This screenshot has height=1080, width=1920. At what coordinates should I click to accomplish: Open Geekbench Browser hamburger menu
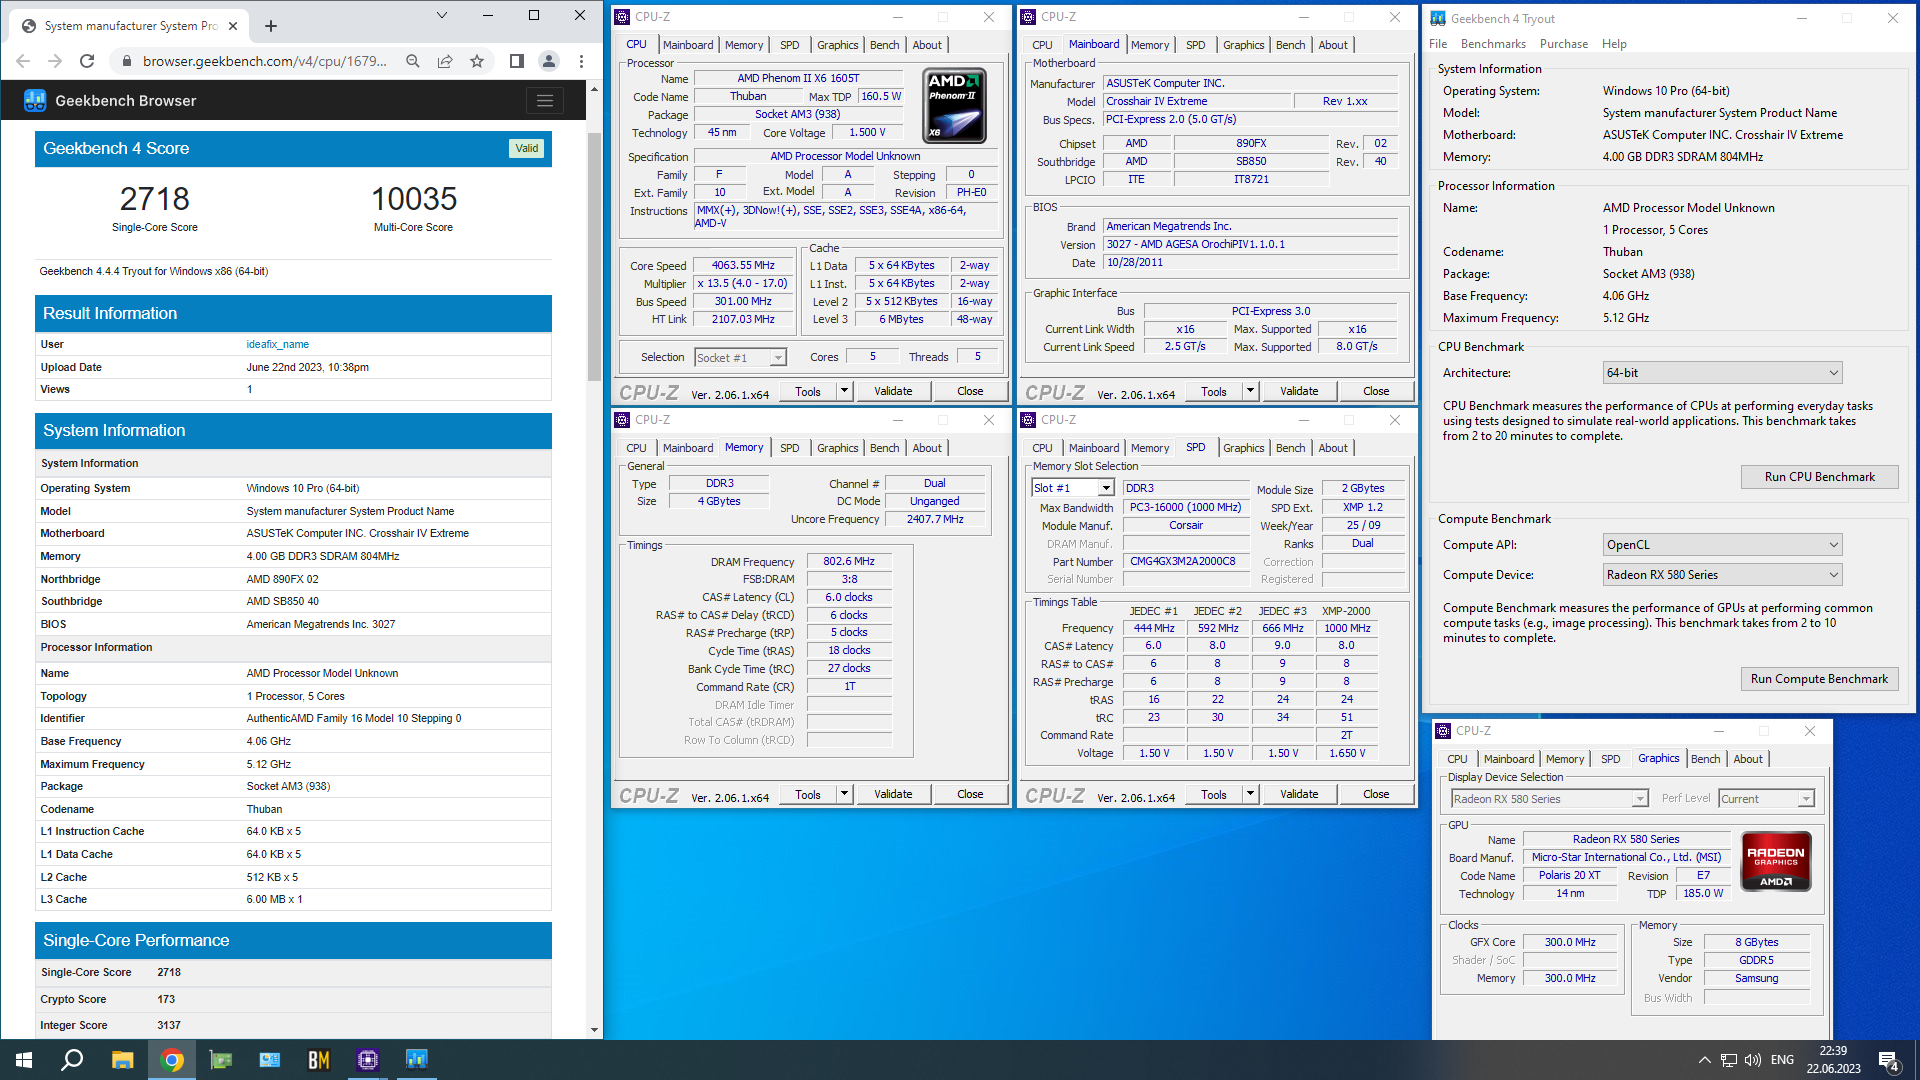coord(544,100)
